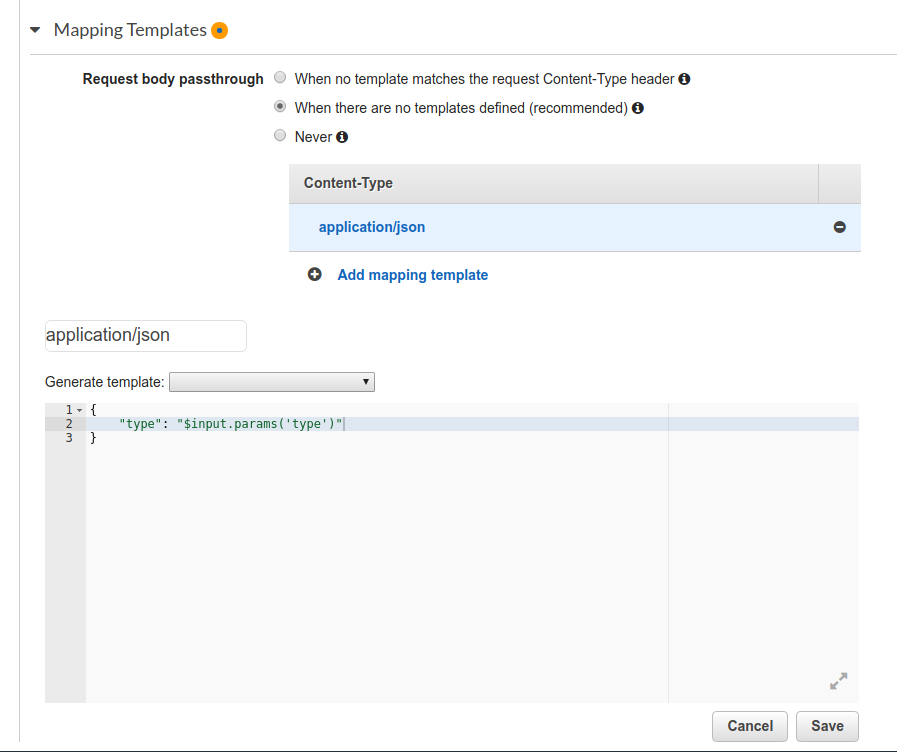Screen dimensions: 897x752
Task: Click the plus icon to add template
Action: tap(315, 274)
